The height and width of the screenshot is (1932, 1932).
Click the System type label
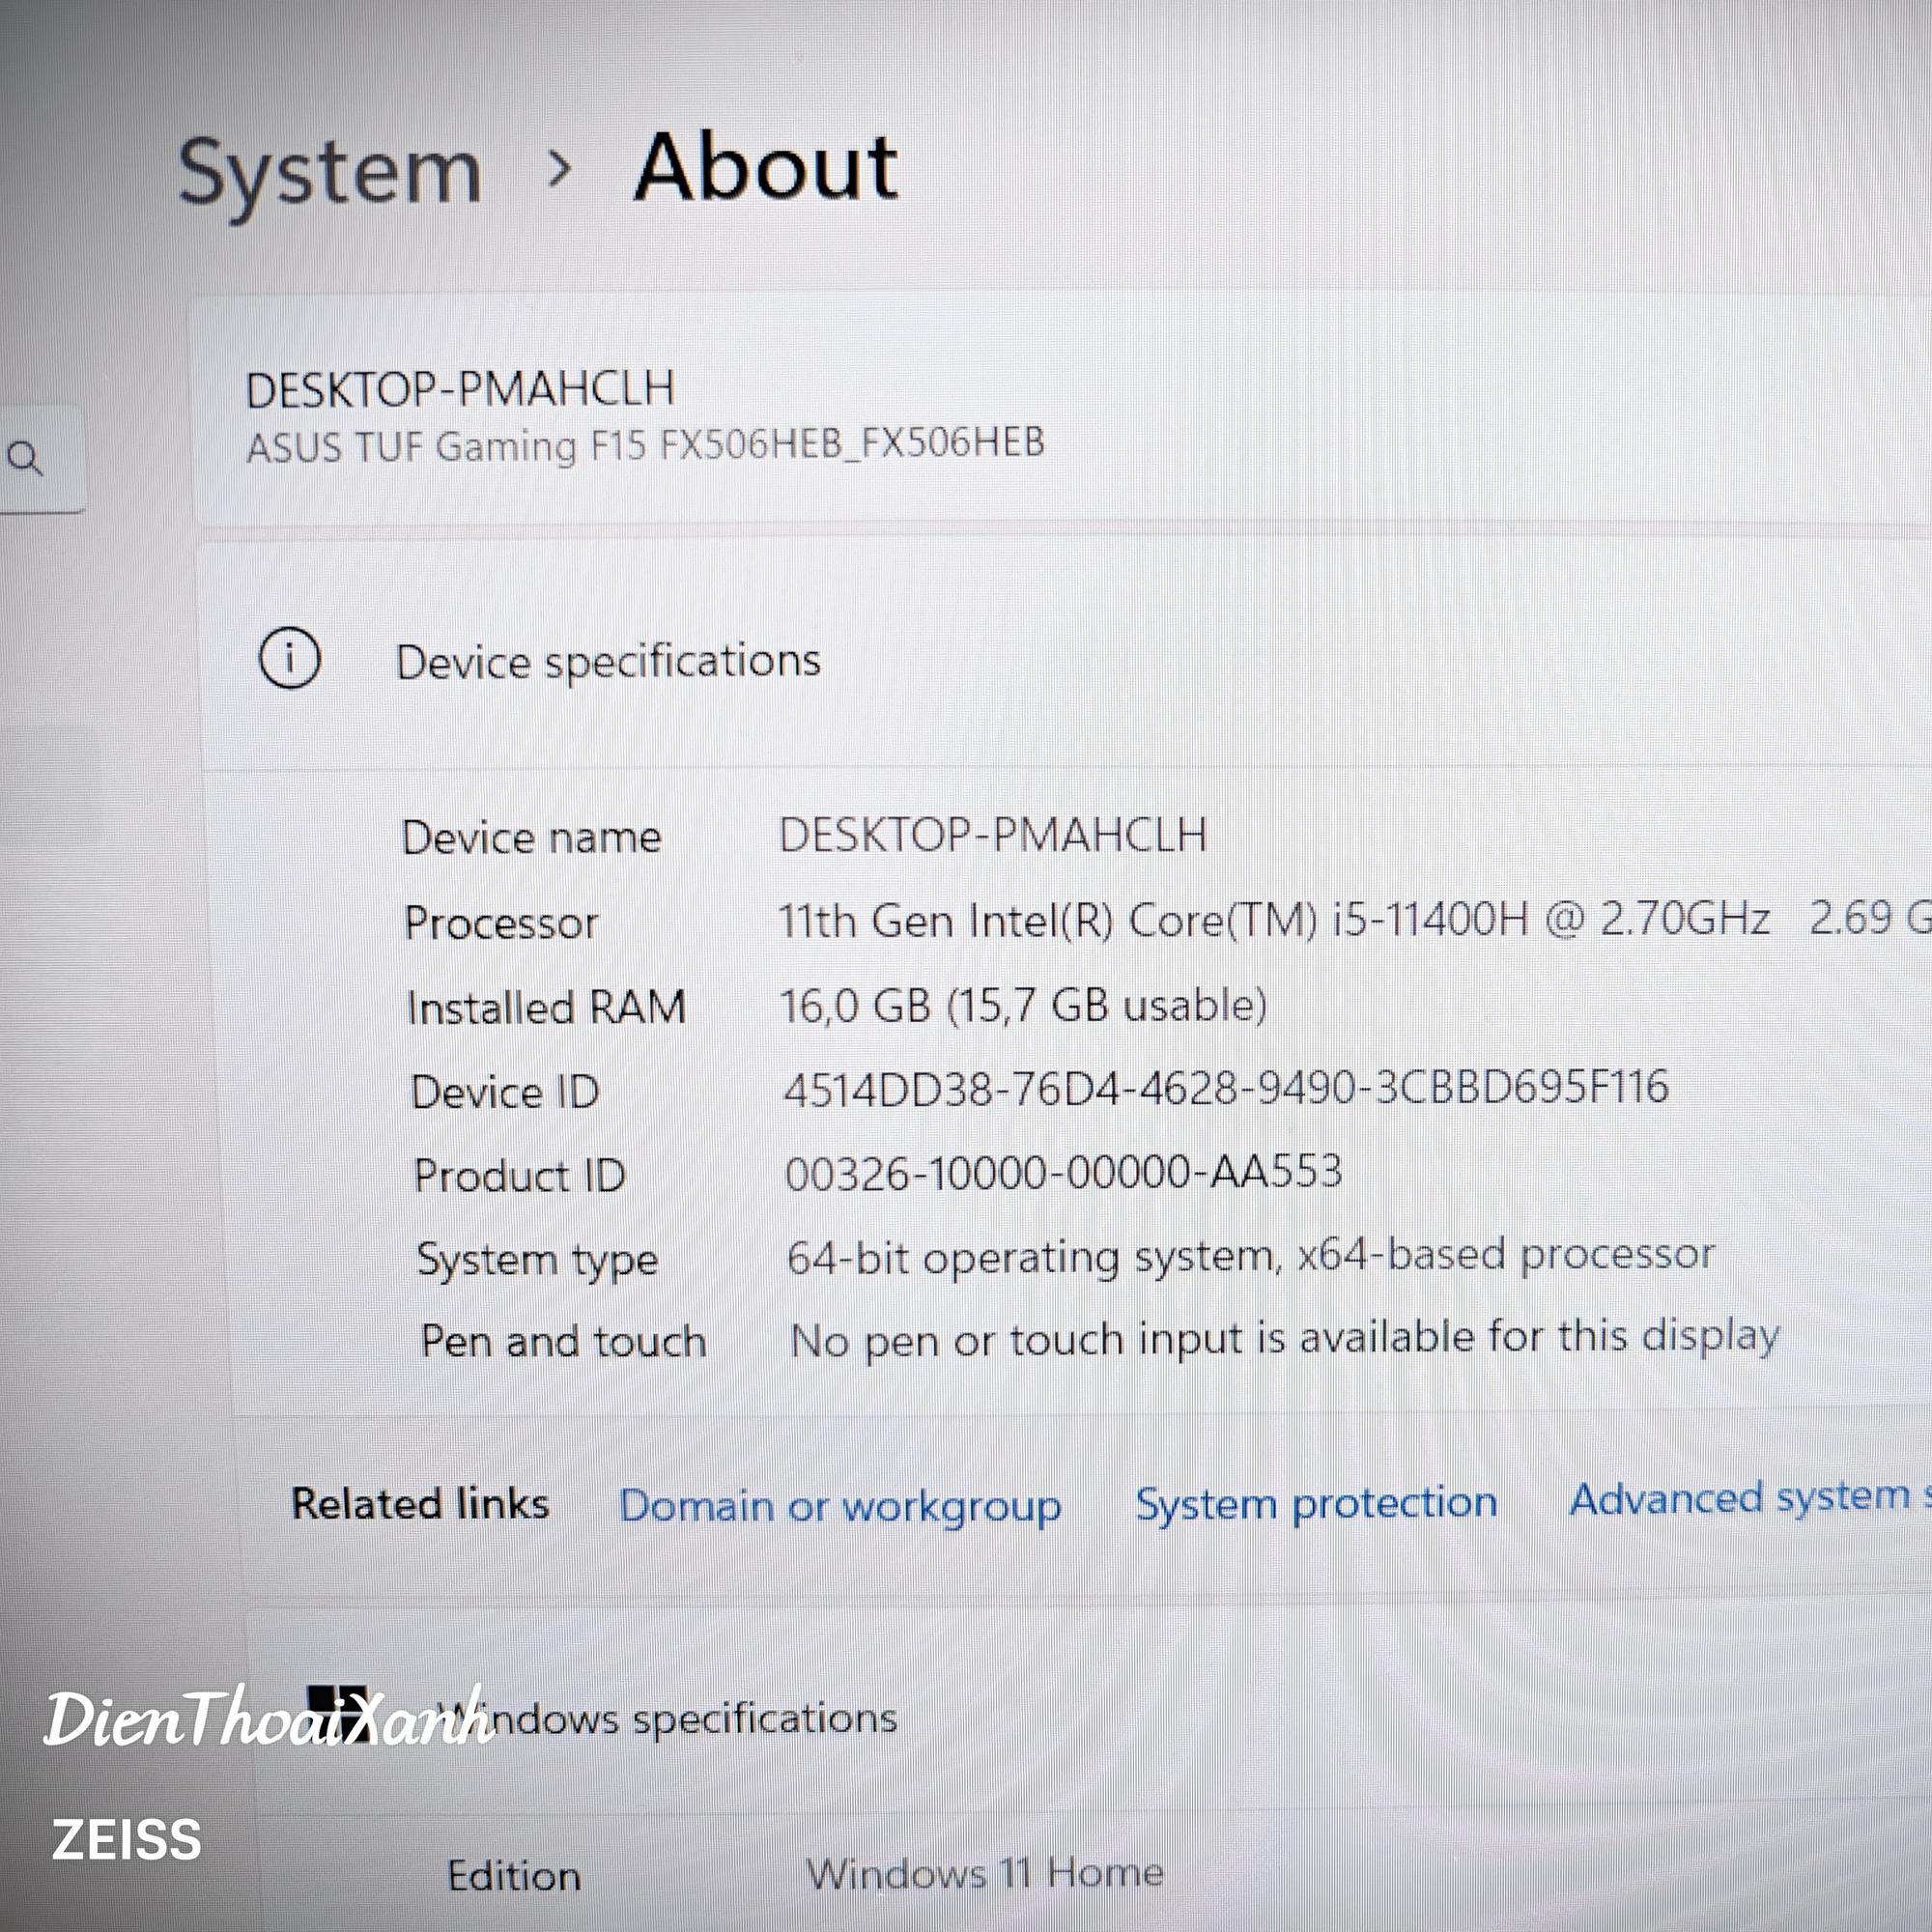pyautogui.click(x=537, y=1261)
